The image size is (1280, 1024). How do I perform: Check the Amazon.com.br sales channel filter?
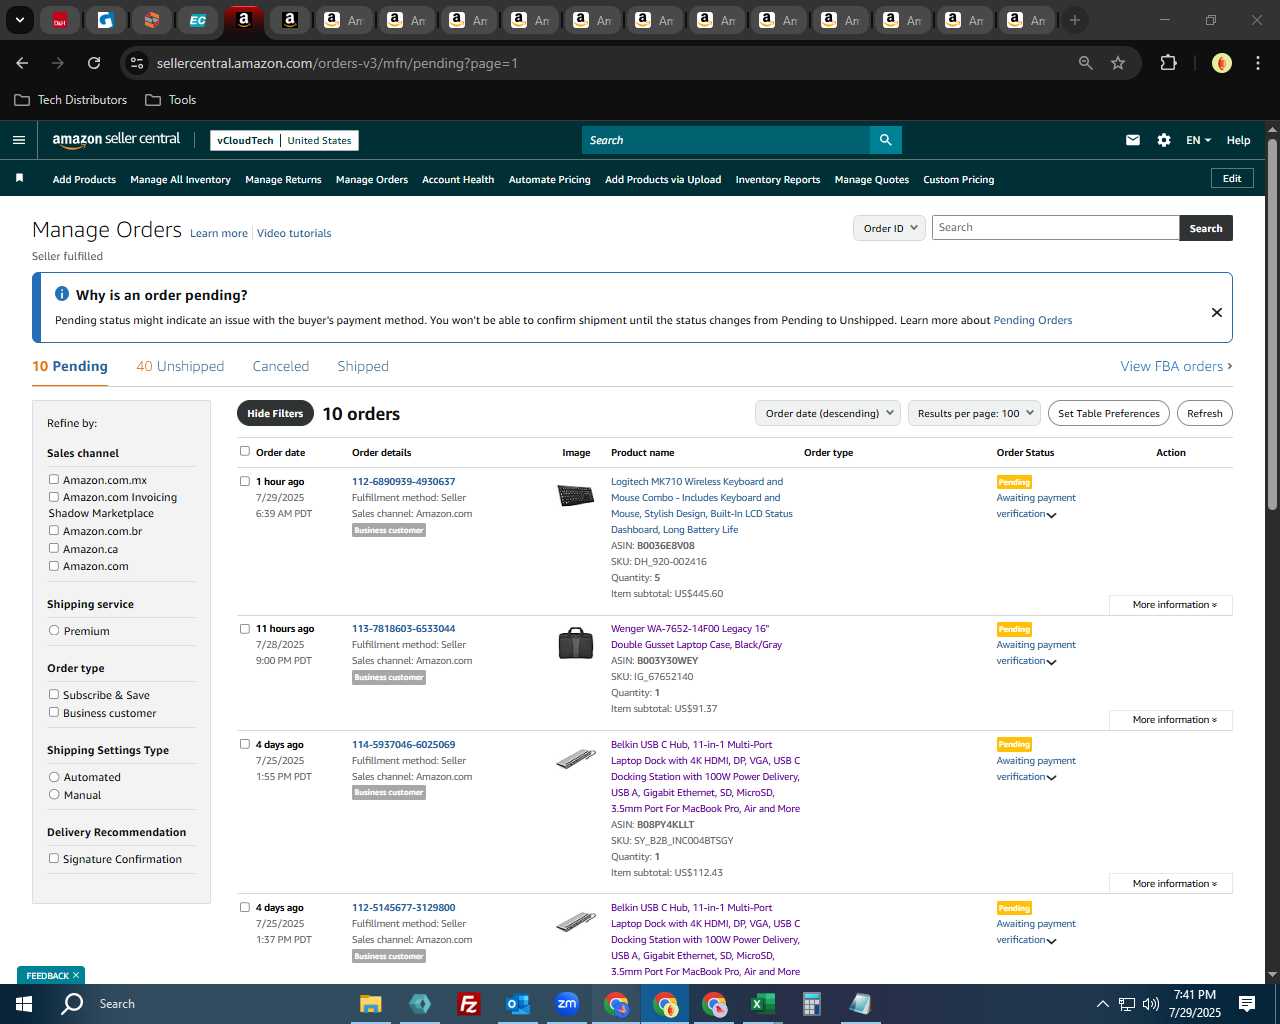pos(54,530)
